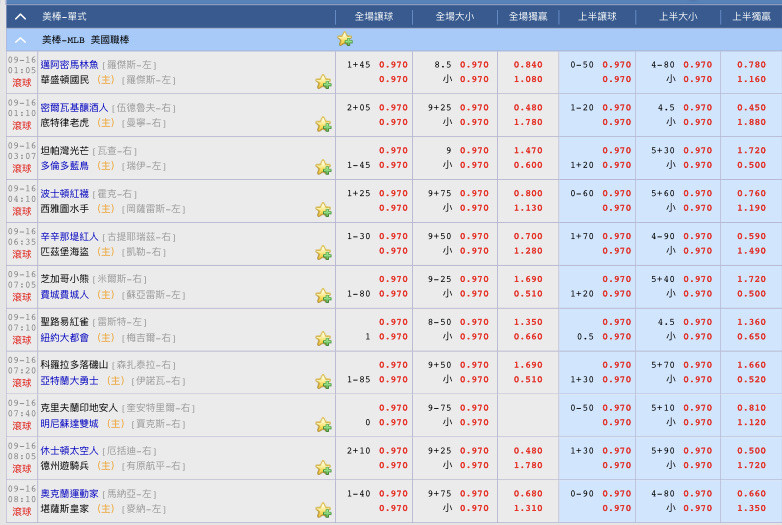Open the 明尼蘇達雙城 team link
Screen dimensions: 782x525
coord(69,423)
